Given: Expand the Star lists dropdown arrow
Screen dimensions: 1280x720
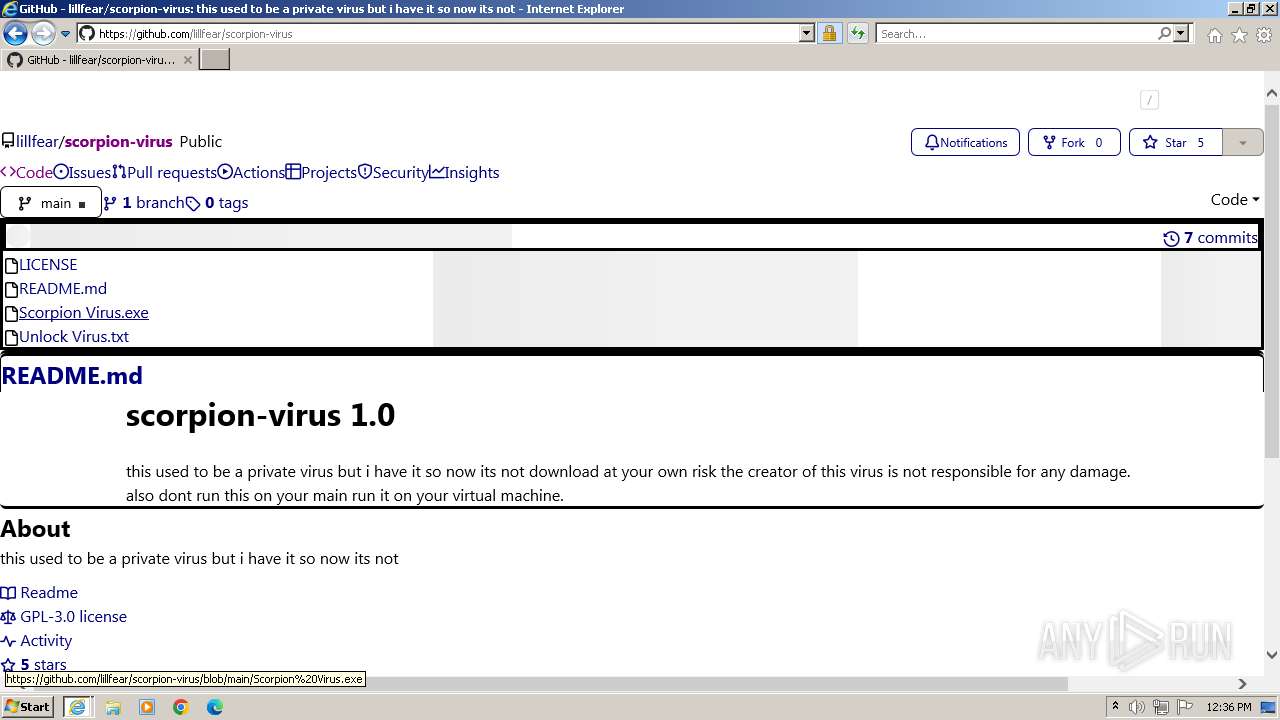Looking at the screenshot, I should point(1243,142).
